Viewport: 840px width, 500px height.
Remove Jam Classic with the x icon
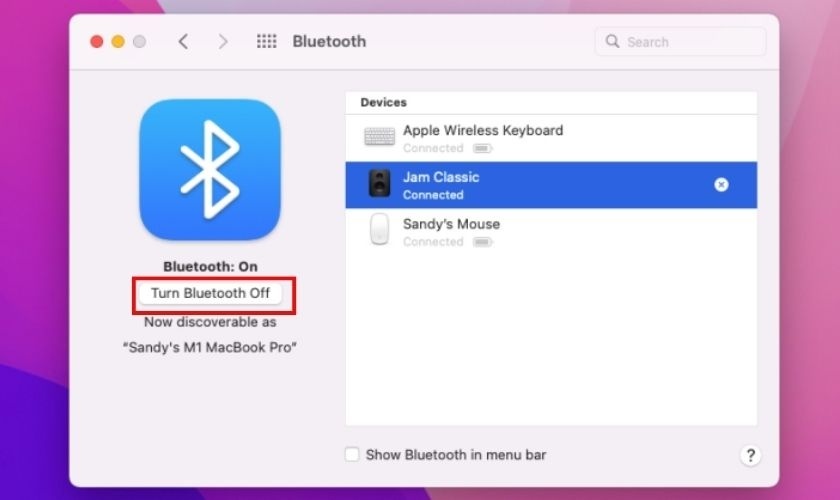point(721,185)
